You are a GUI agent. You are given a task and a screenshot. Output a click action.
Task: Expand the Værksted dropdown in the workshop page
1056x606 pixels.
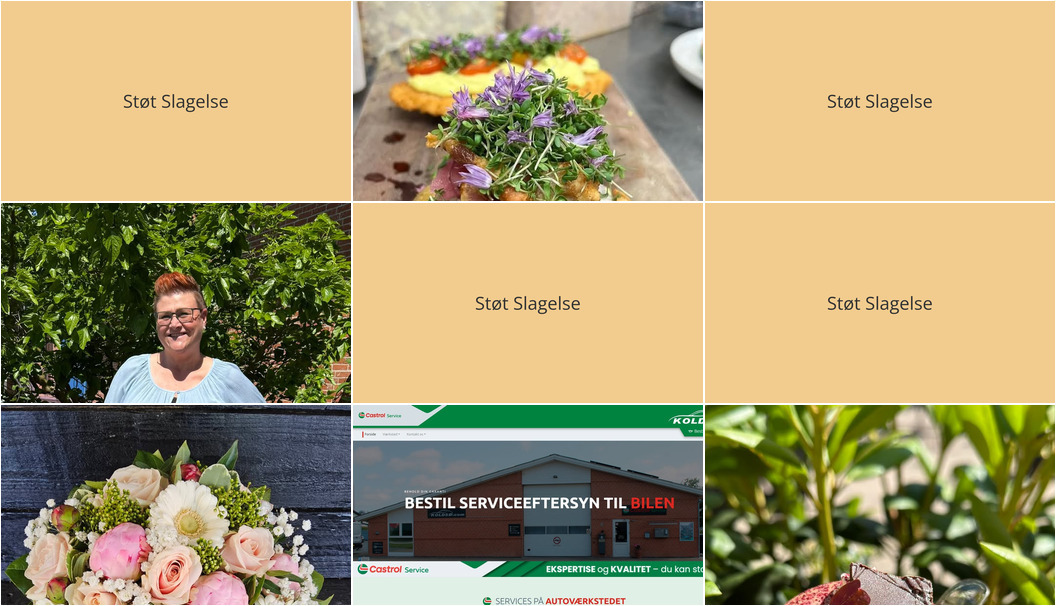pos(391,434)
